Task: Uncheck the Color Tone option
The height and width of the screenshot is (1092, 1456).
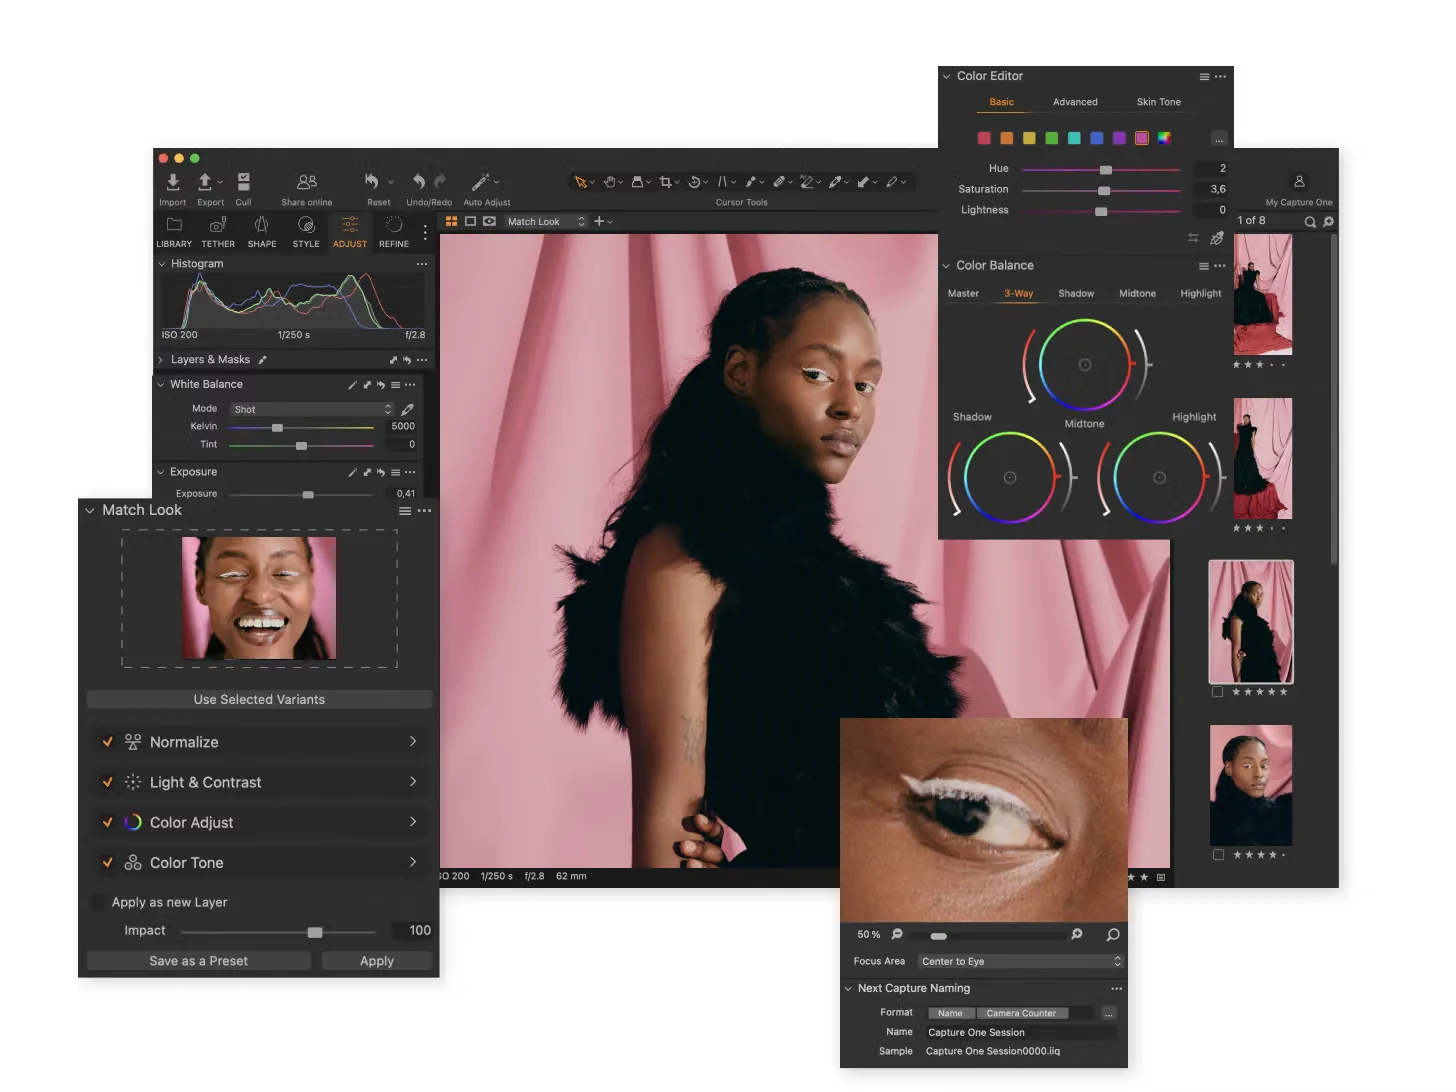Action: [107, 862]
